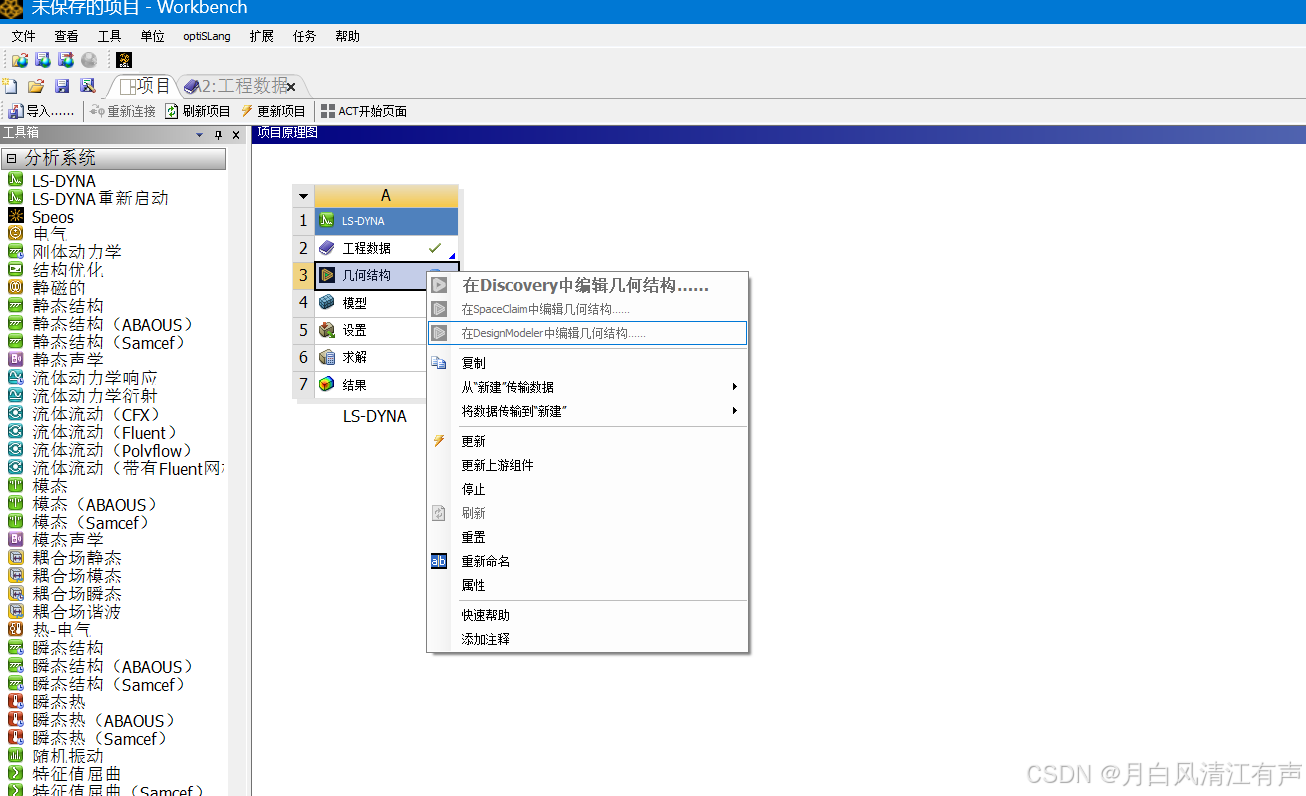The width and height of the screenshot is (1306, 796).
Task: Switch to the A2:工程数据 tab
Action: click(x=236, y=87)
